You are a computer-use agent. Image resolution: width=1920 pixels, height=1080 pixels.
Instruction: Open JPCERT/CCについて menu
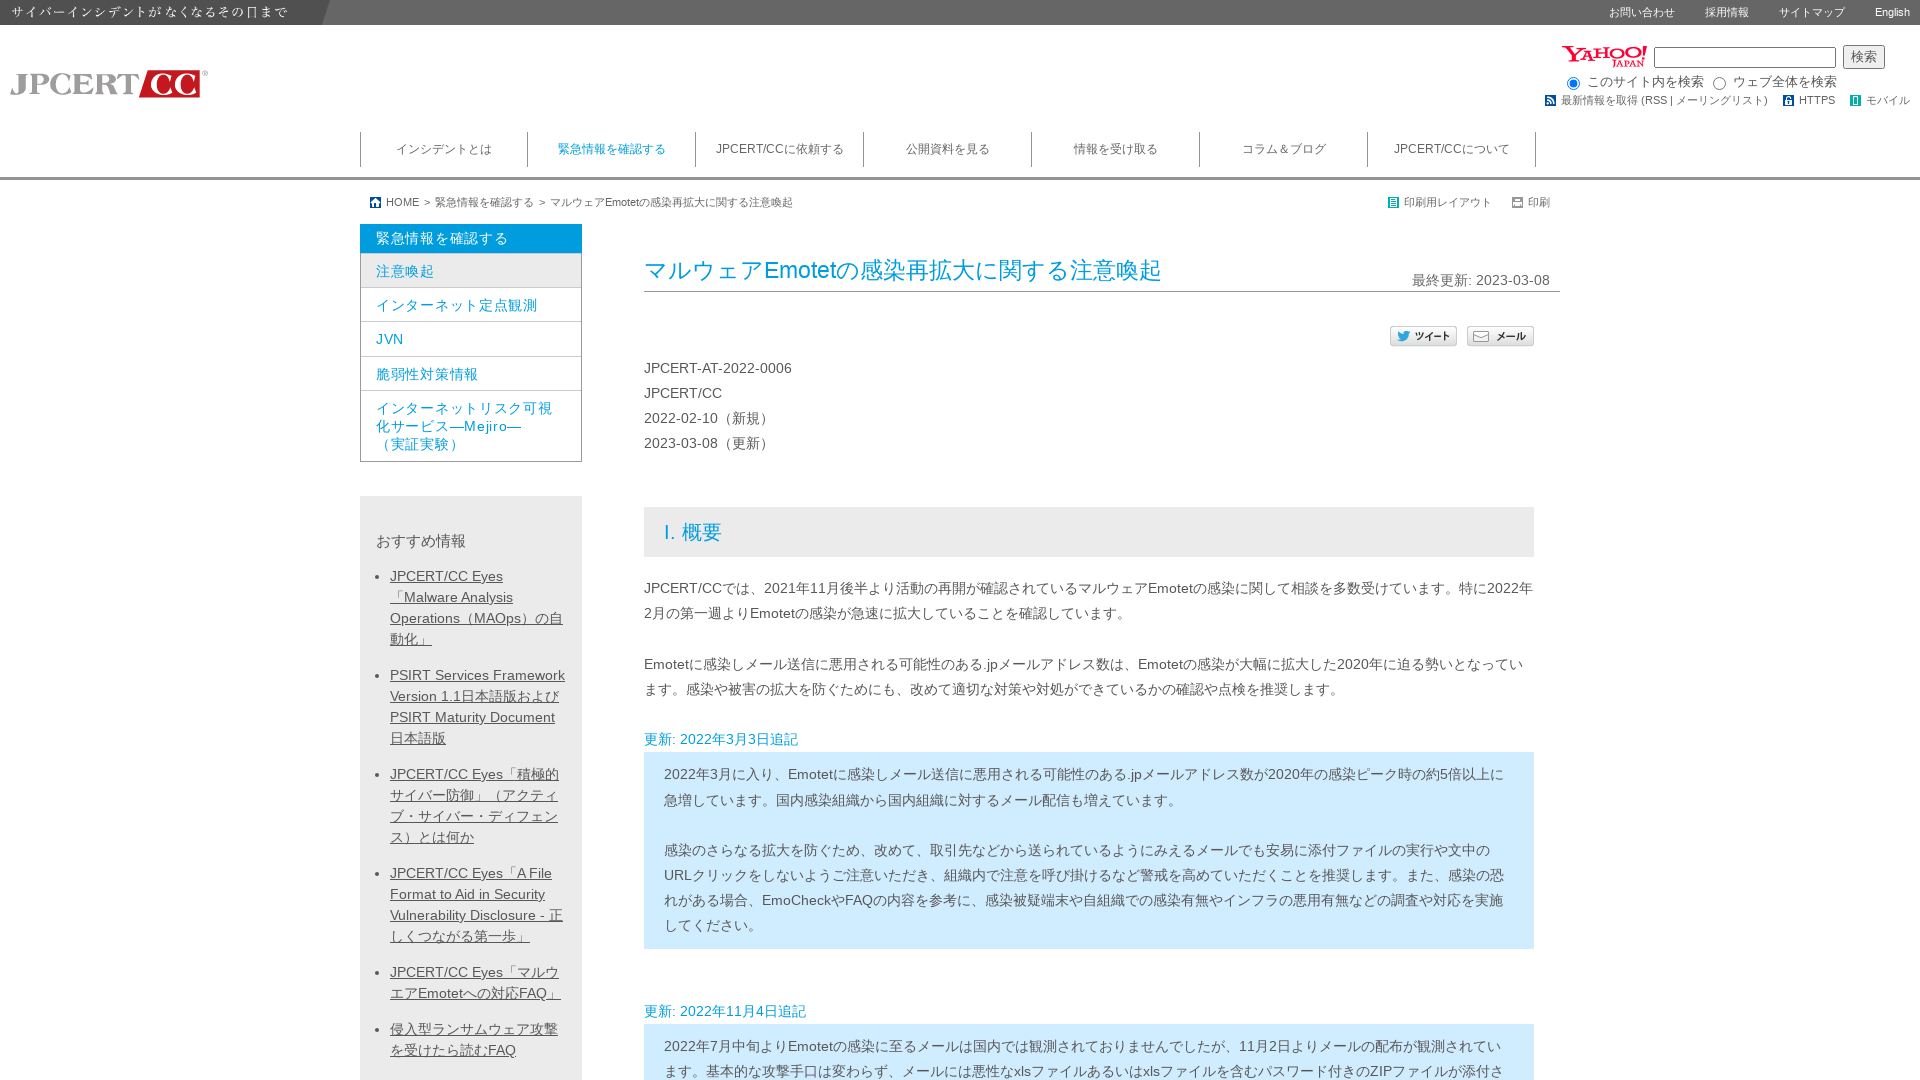[x=1452, y=150]
